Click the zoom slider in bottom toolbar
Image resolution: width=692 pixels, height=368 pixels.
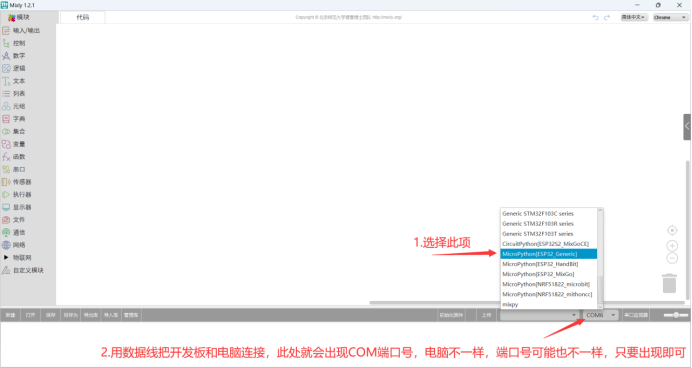pyautogui.click(x=676, y=315)
